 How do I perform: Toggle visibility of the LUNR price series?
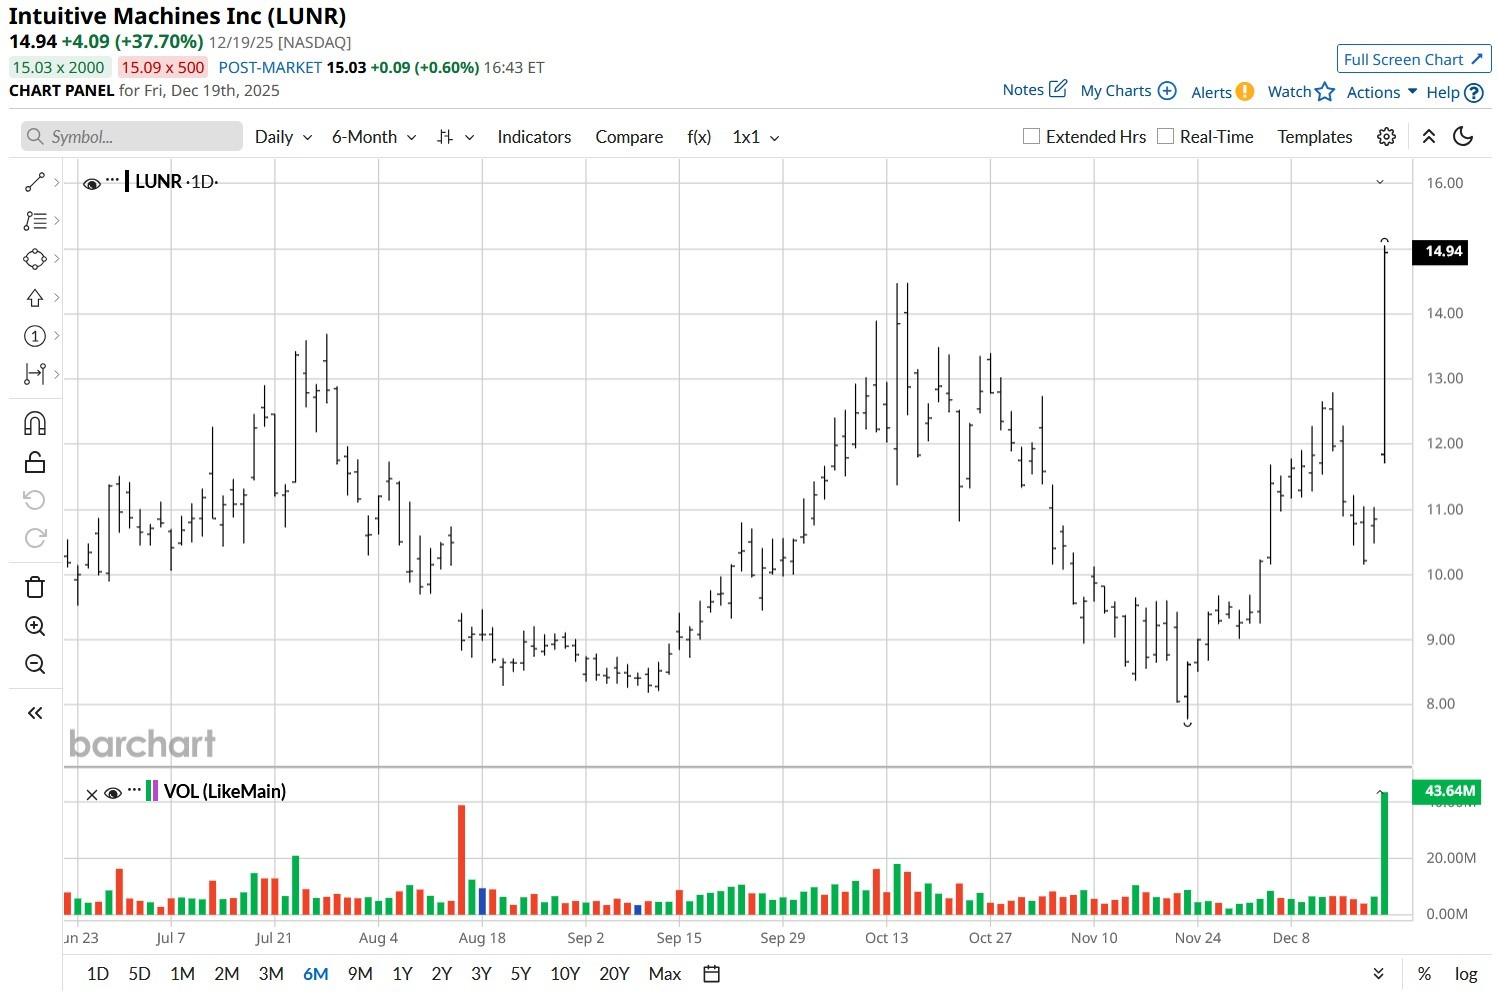[x=92, y=183]
